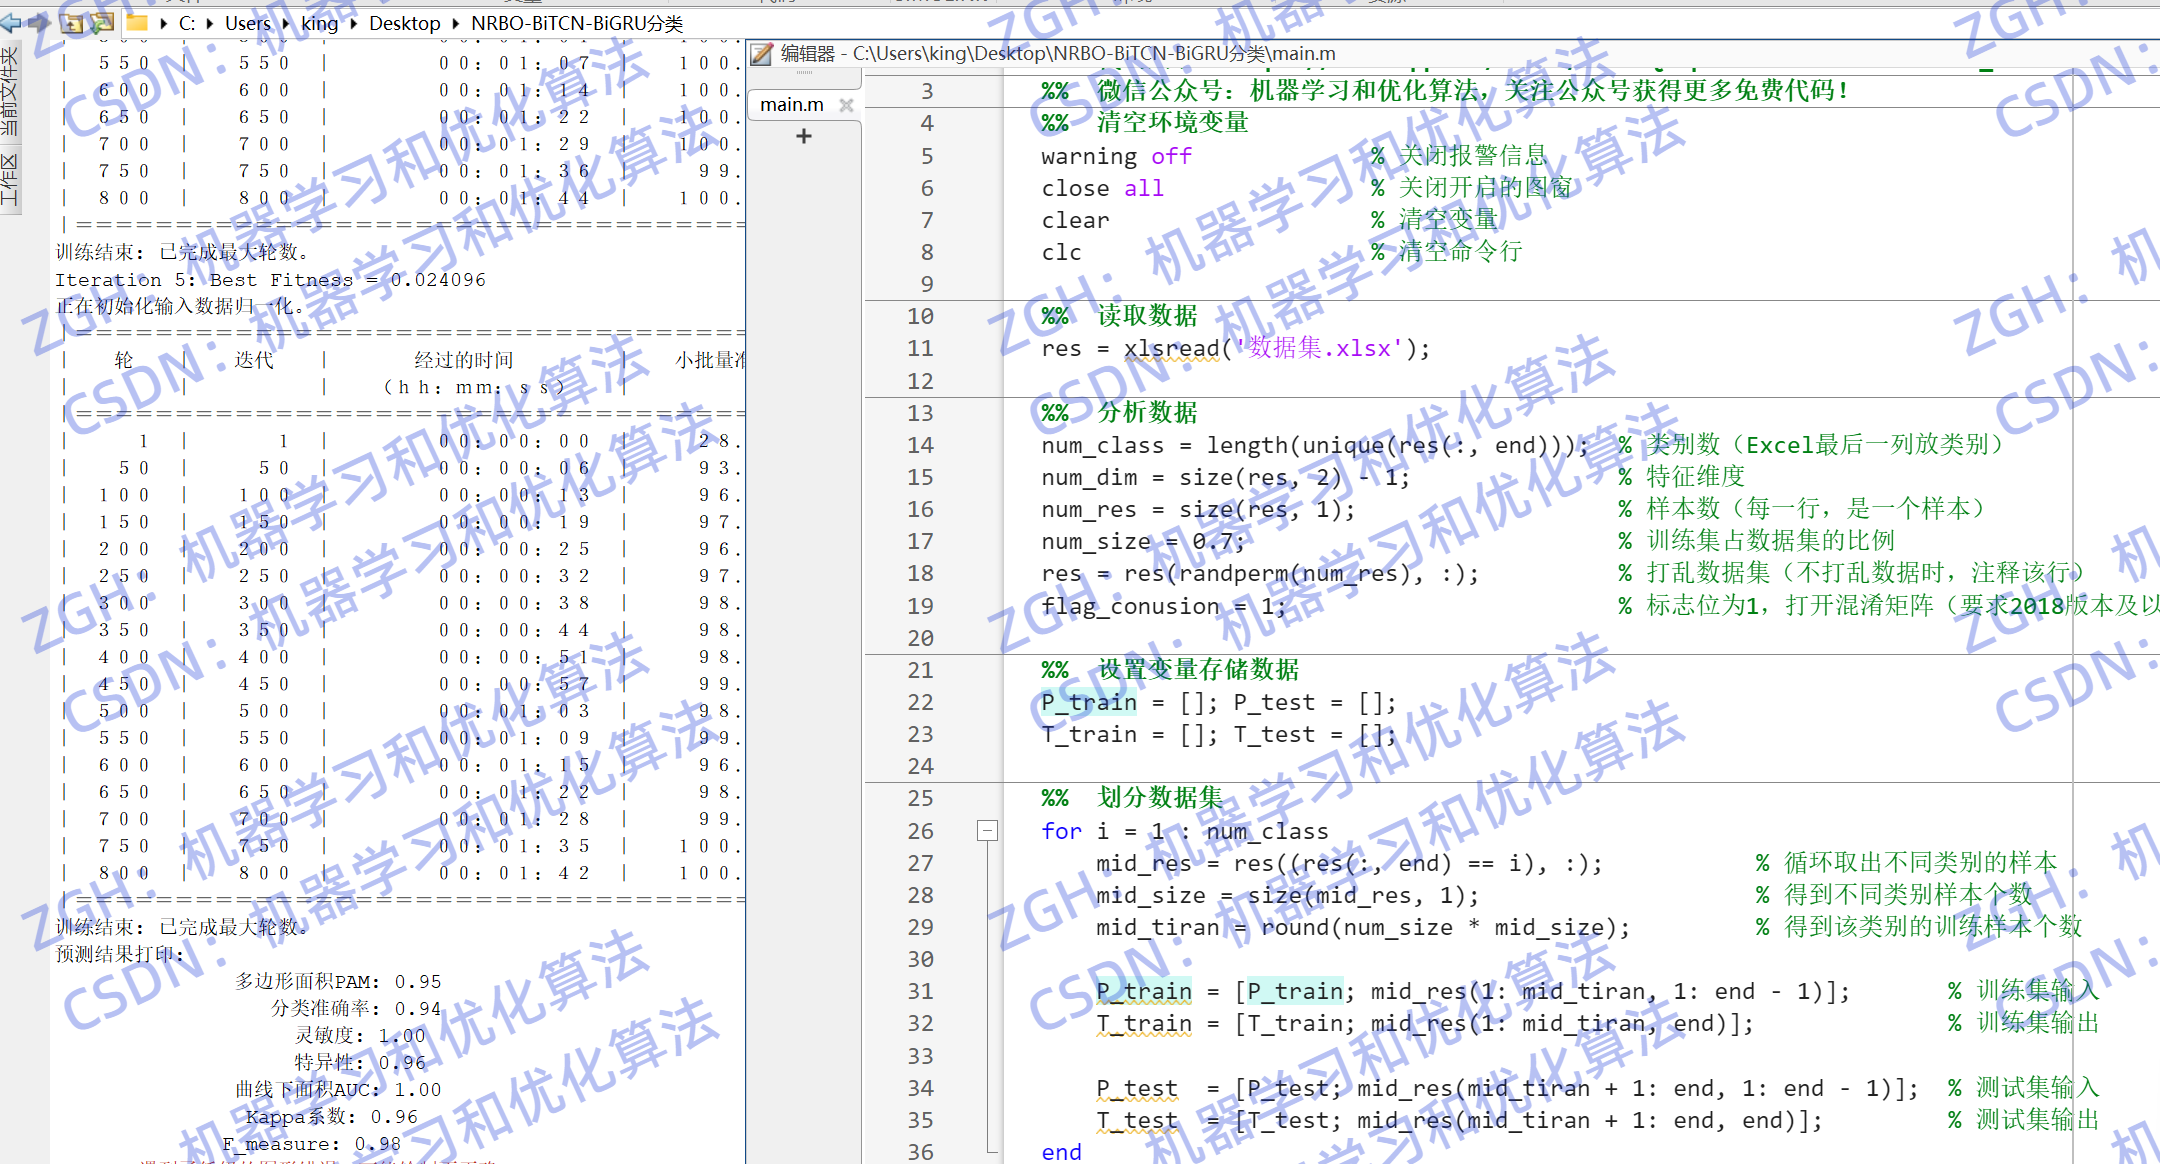Expand the arrow after Users in the path
Screen dimensions: 2160x1164
286,23
